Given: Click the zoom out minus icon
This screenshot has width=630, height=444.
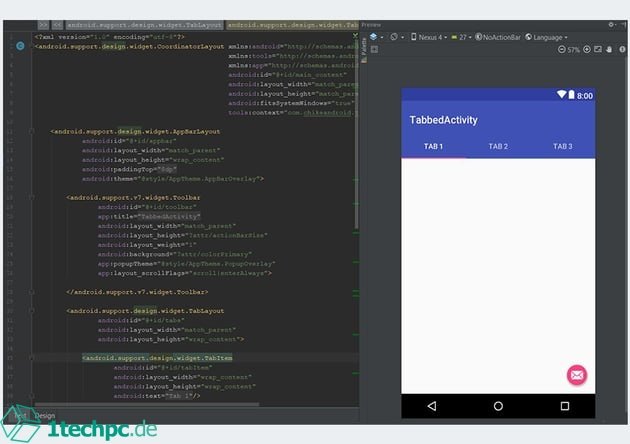Looking at the screenshot, I should pos(561,49).
